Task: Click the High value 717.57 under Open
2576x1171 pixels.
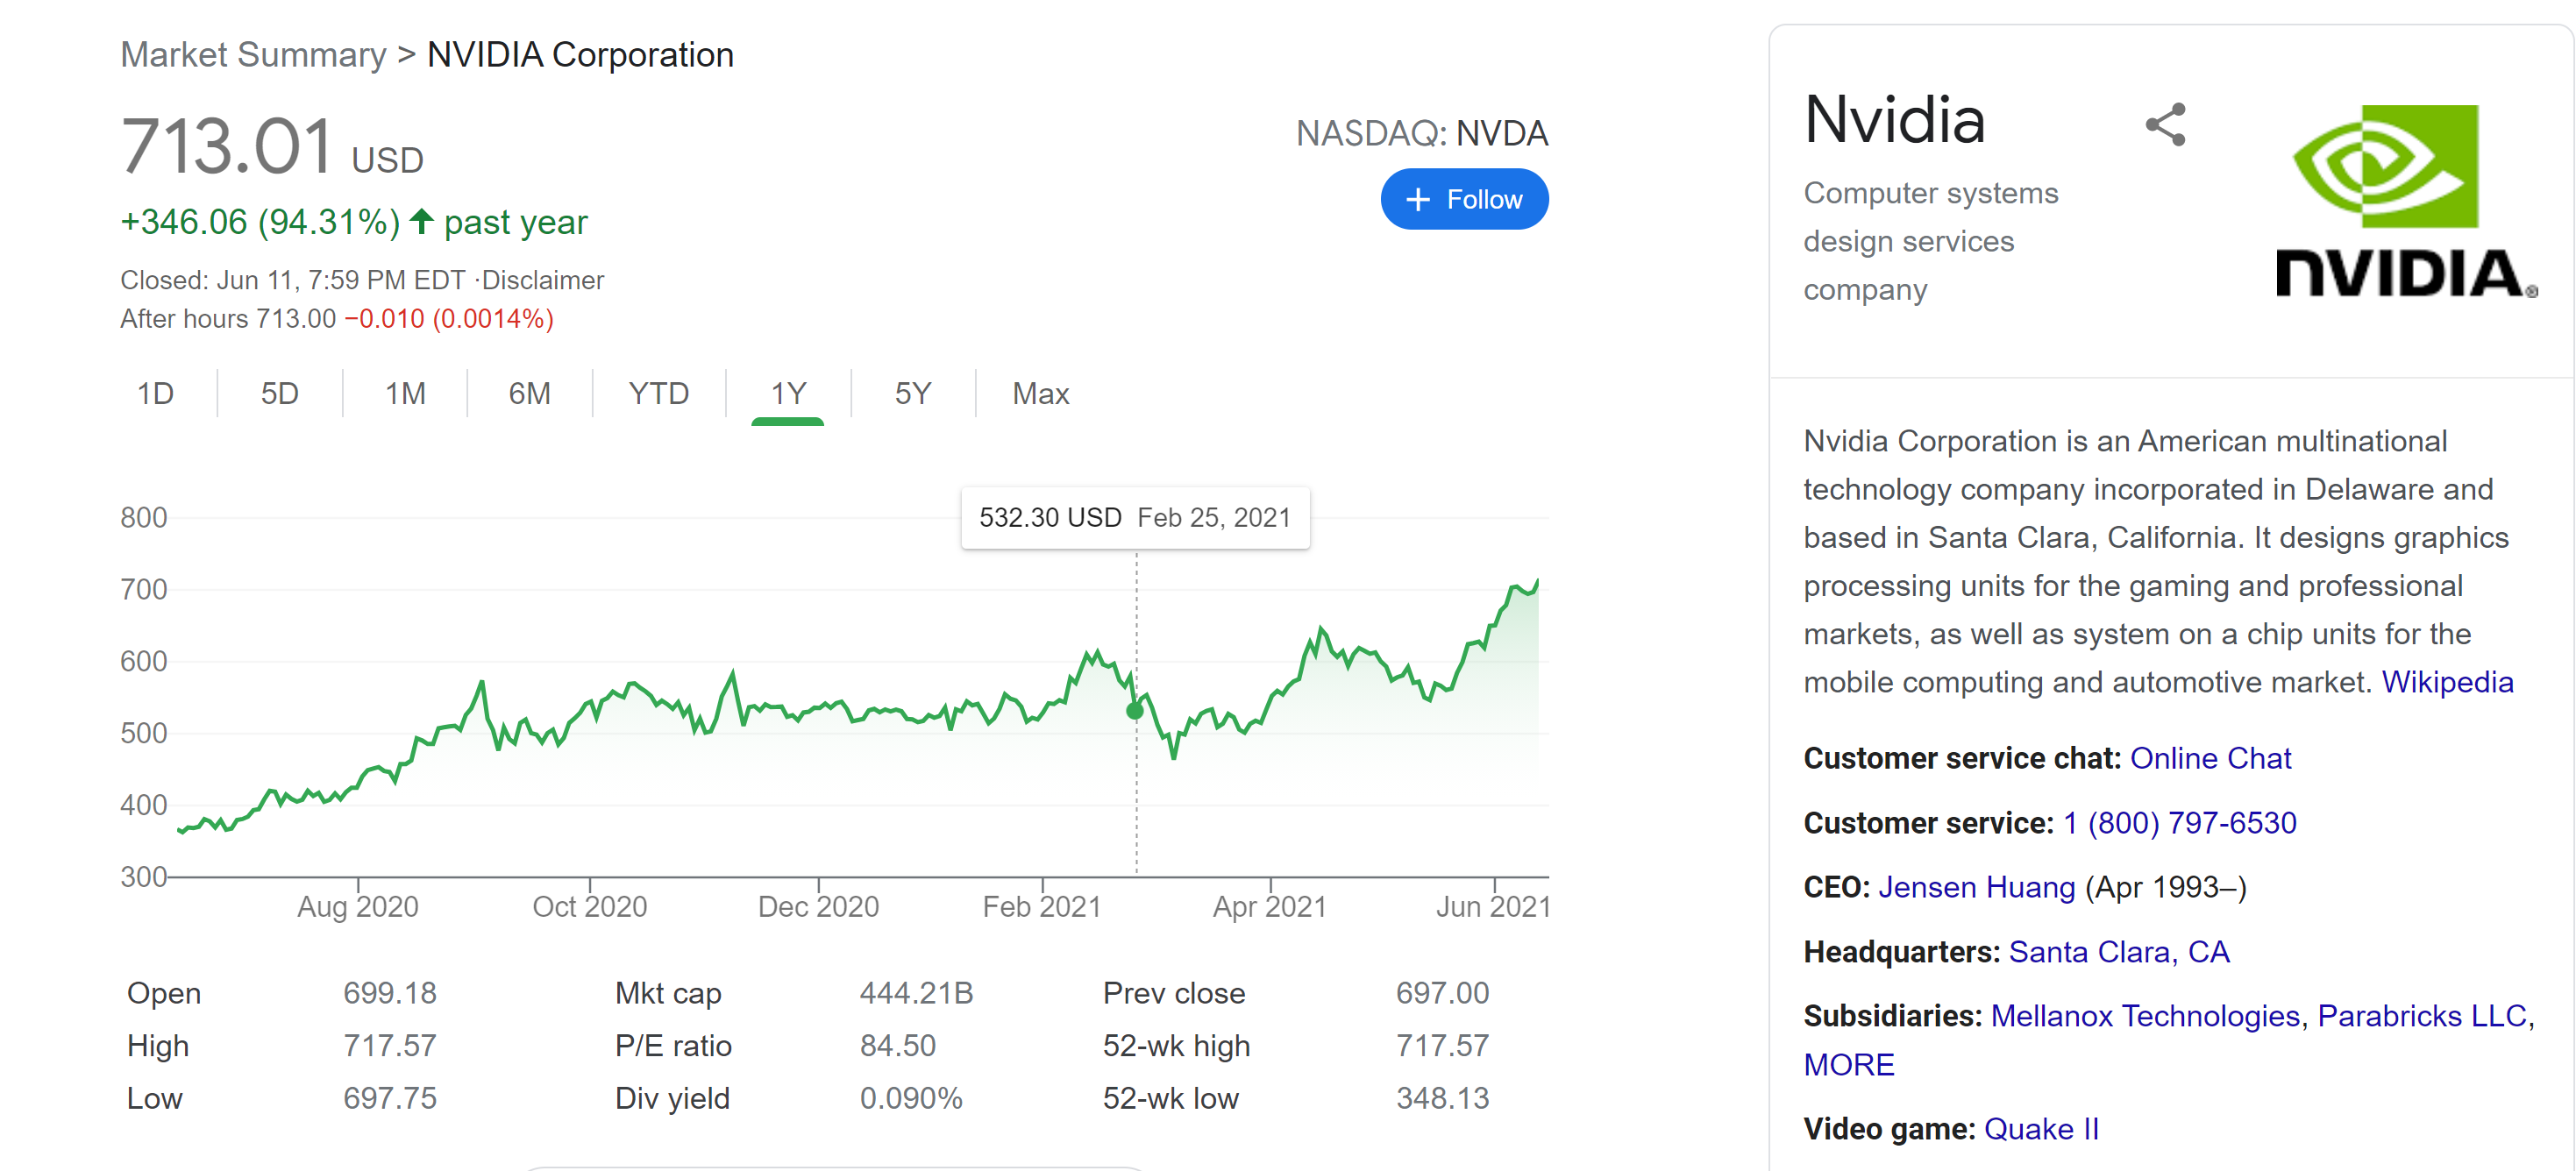Action: click(390, 1046)
